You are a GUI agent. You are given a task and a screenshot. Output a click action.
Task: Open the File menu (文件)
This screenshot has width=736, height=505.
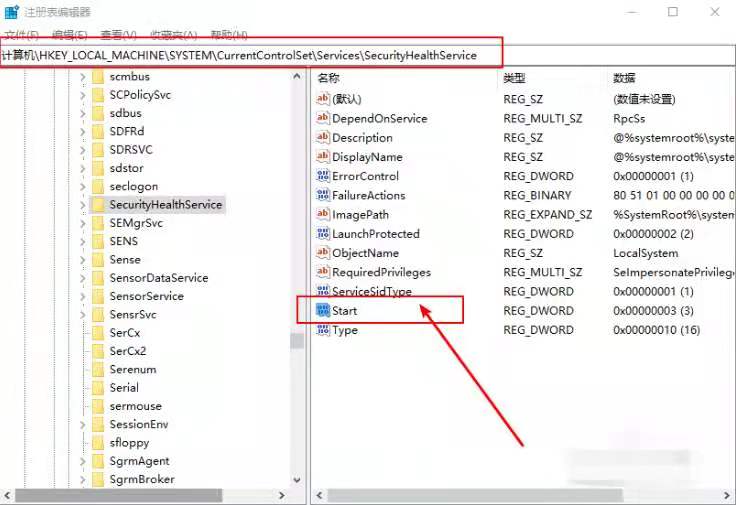[x=21, y=35]
